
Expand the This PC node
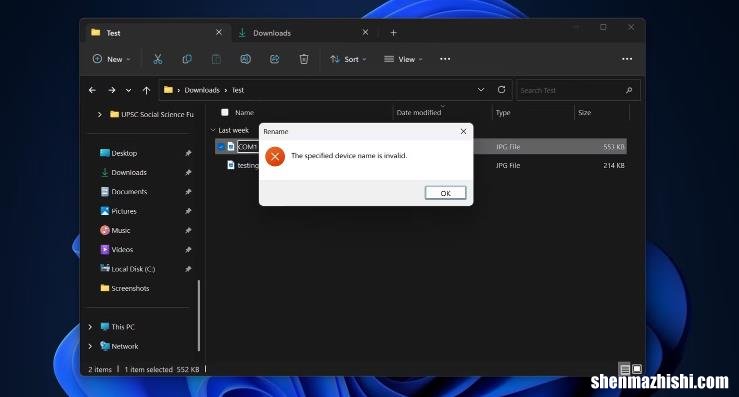90,327
